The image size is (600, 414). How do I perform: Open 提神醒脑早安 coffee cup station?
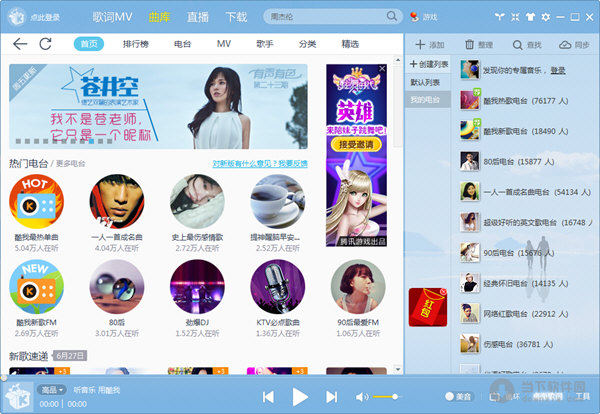[x=277, y=202]
